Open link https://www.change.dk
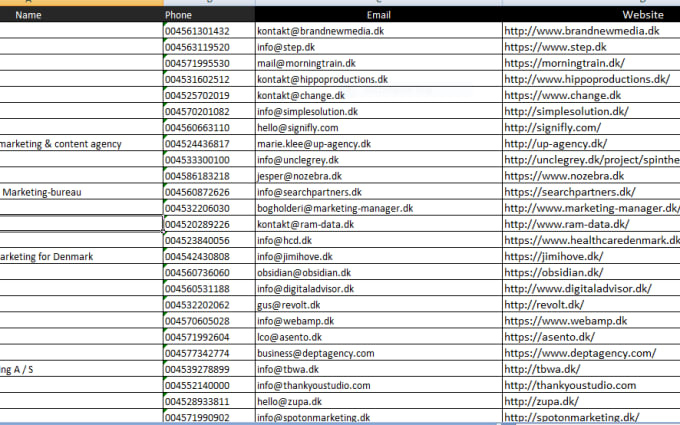The image size is (680, 425). [x=562, y=95]
